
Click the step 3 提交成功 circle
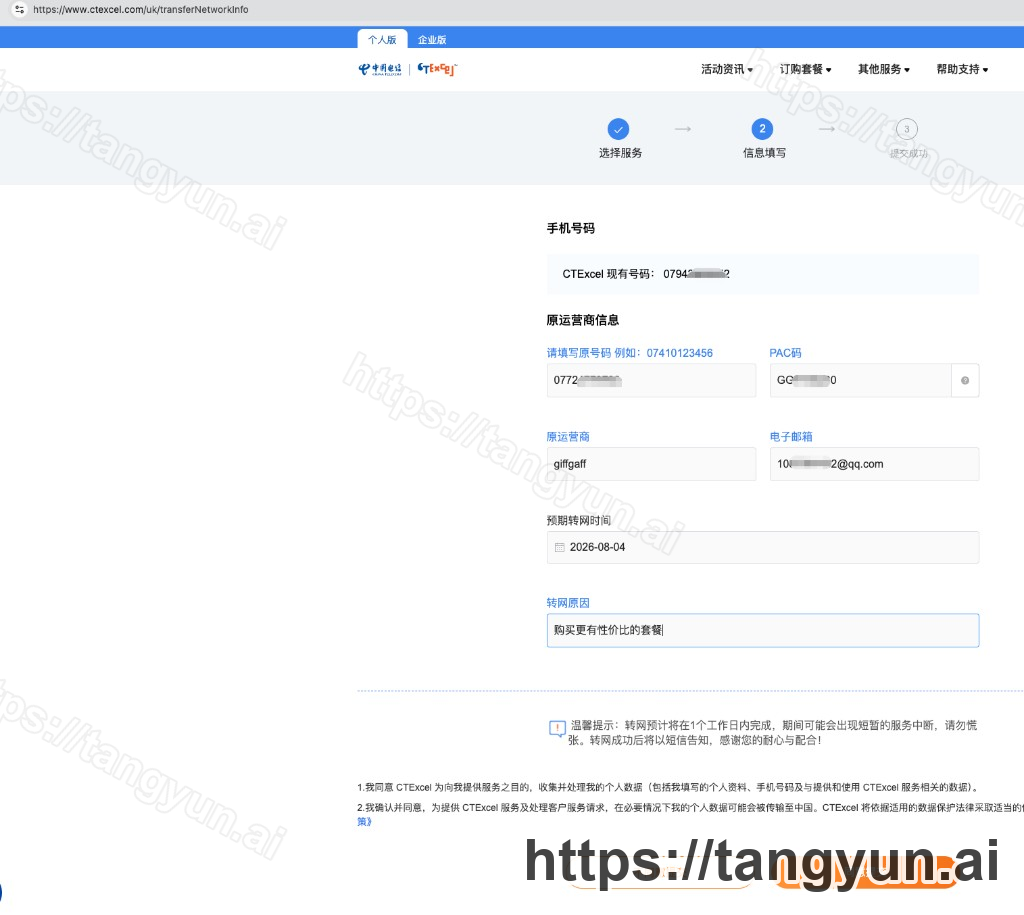tap(906, 129)
